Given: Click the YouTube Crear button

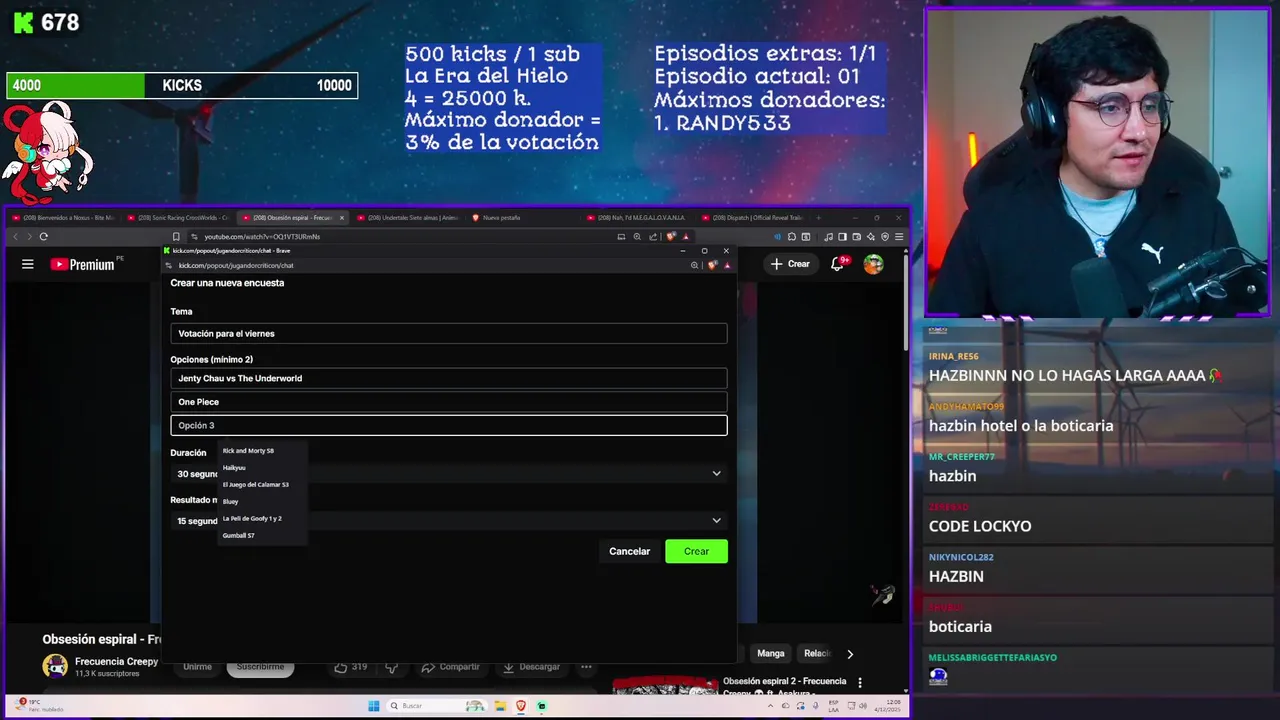Looking at the screenshot, I should [789, 264].
